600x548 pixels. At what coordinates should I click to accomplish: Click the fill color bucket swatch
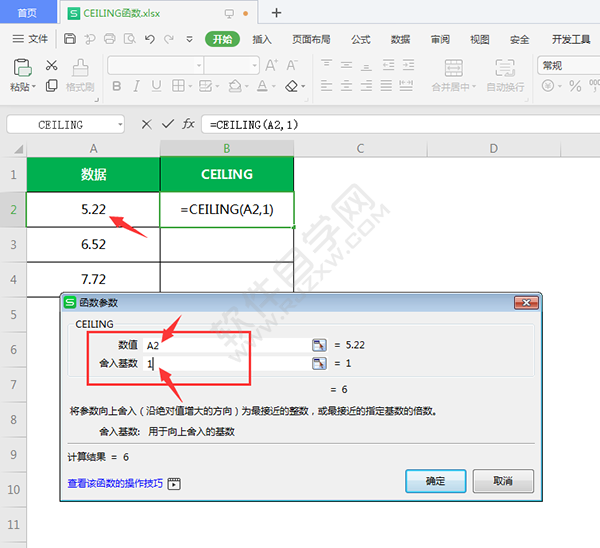click(x=235, y=86)
